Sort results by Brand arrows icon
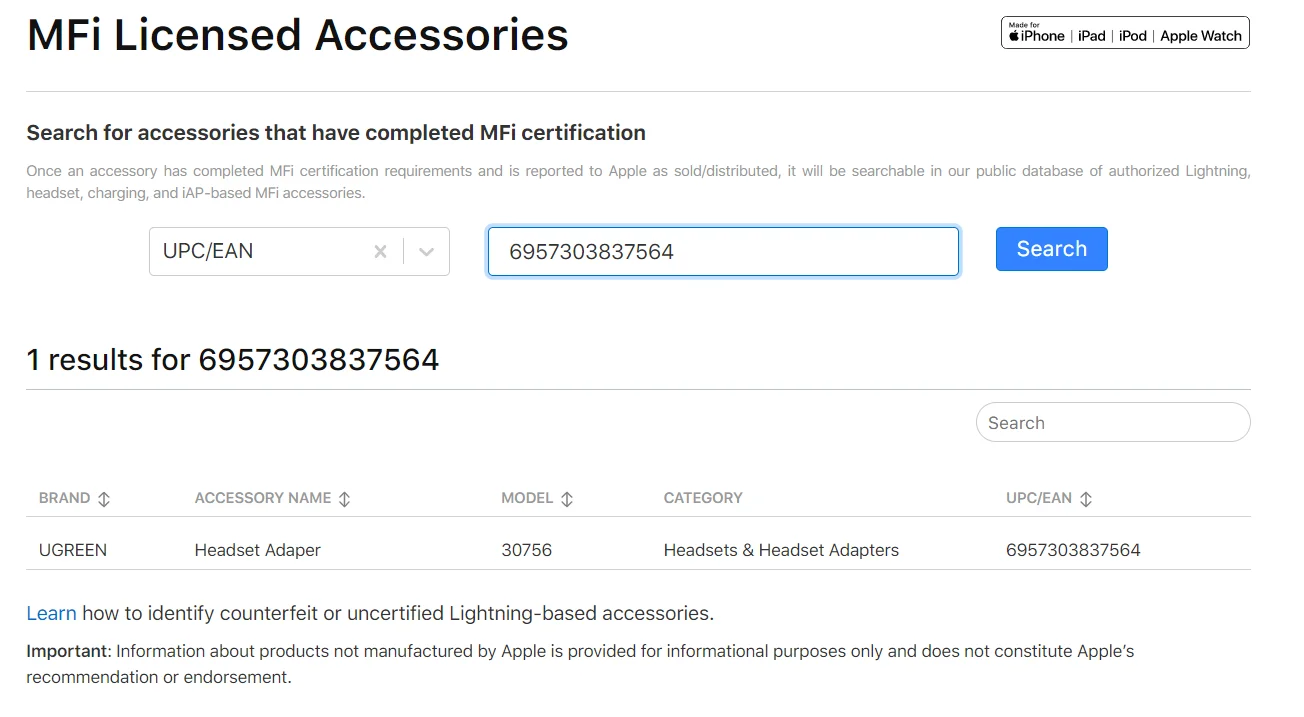The width and height of the screenshot is (1304, 717). point(104,499)
